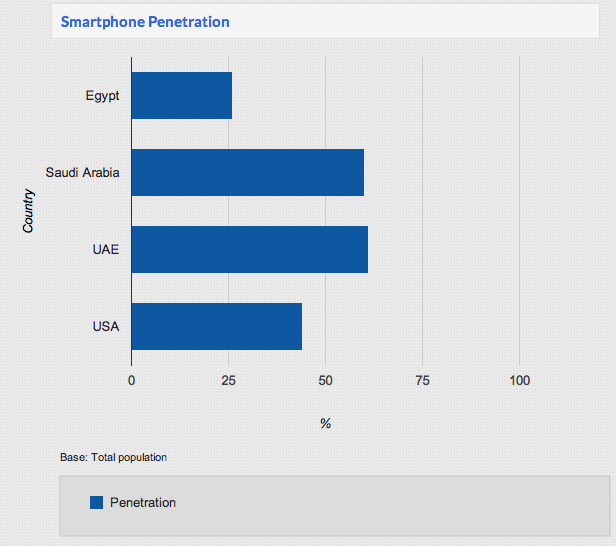
Task: Click the Country axis title
Action: click(x=28, y=211)
